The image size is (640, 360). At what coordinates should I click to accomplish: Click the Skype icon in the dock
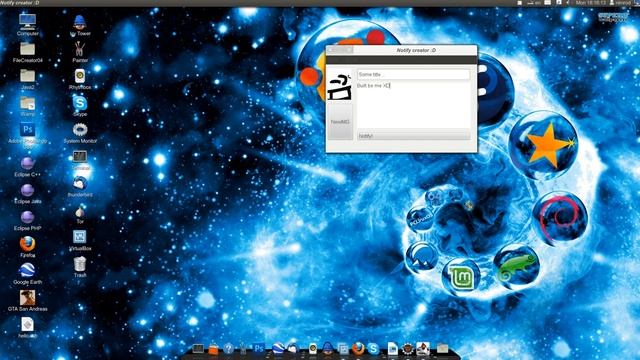[x=373, y=349]
